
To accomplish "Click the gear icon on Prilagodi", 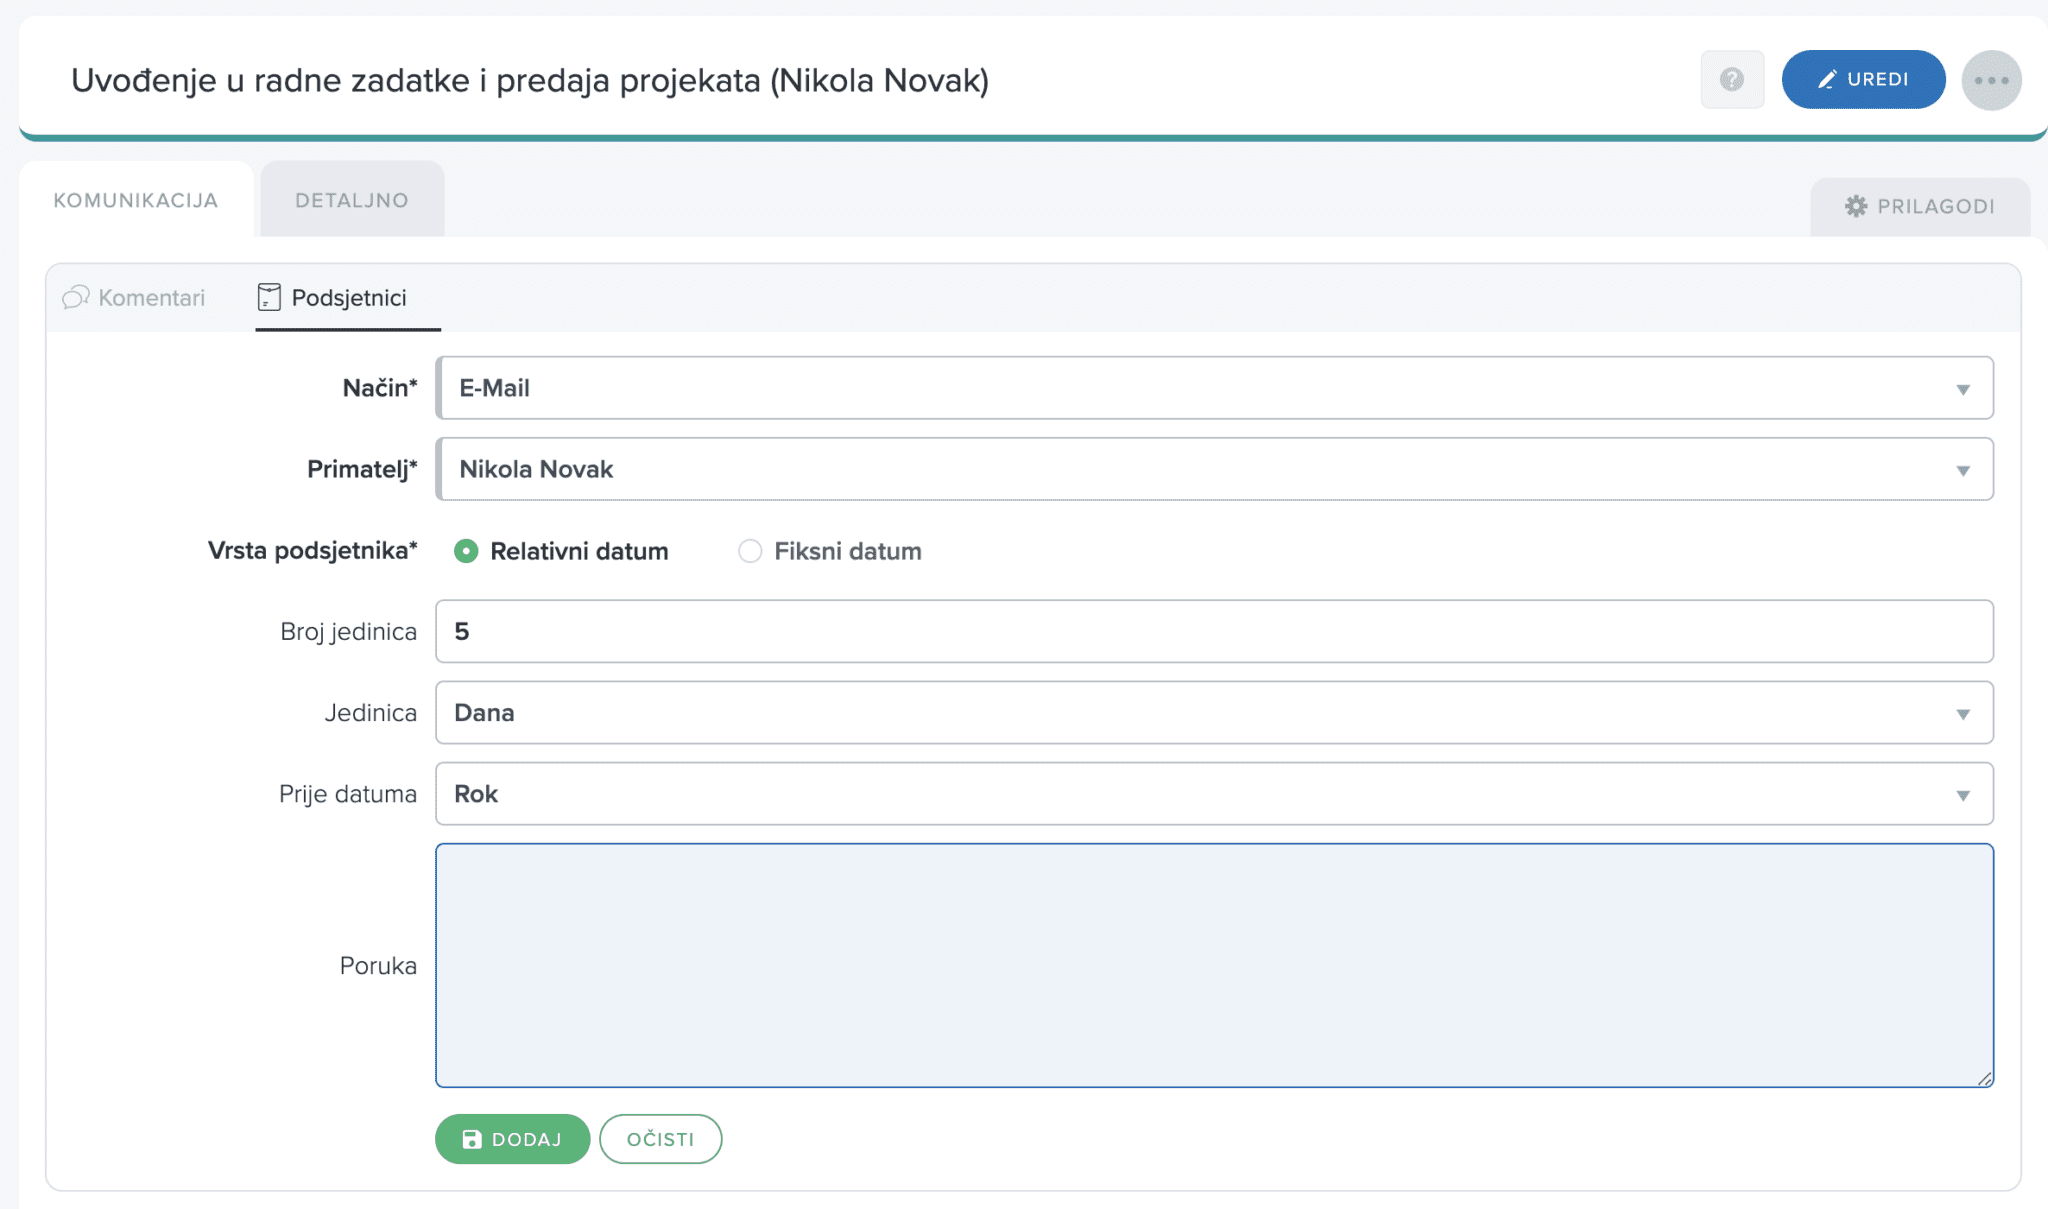I will pos(1856,206).
